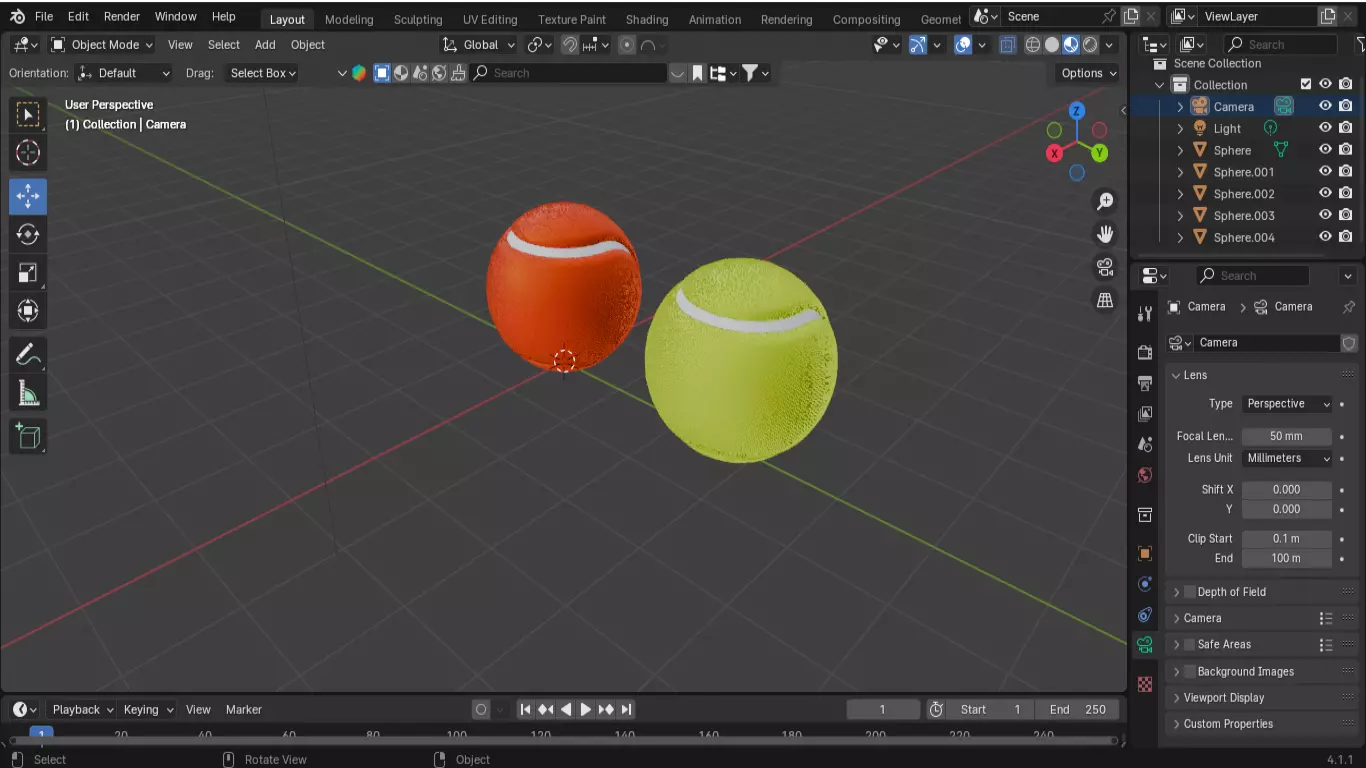Viewport: 1366px width, 768px height.
Task: Open the Object Mode dropdown
Action: click(x=102, y=45)
